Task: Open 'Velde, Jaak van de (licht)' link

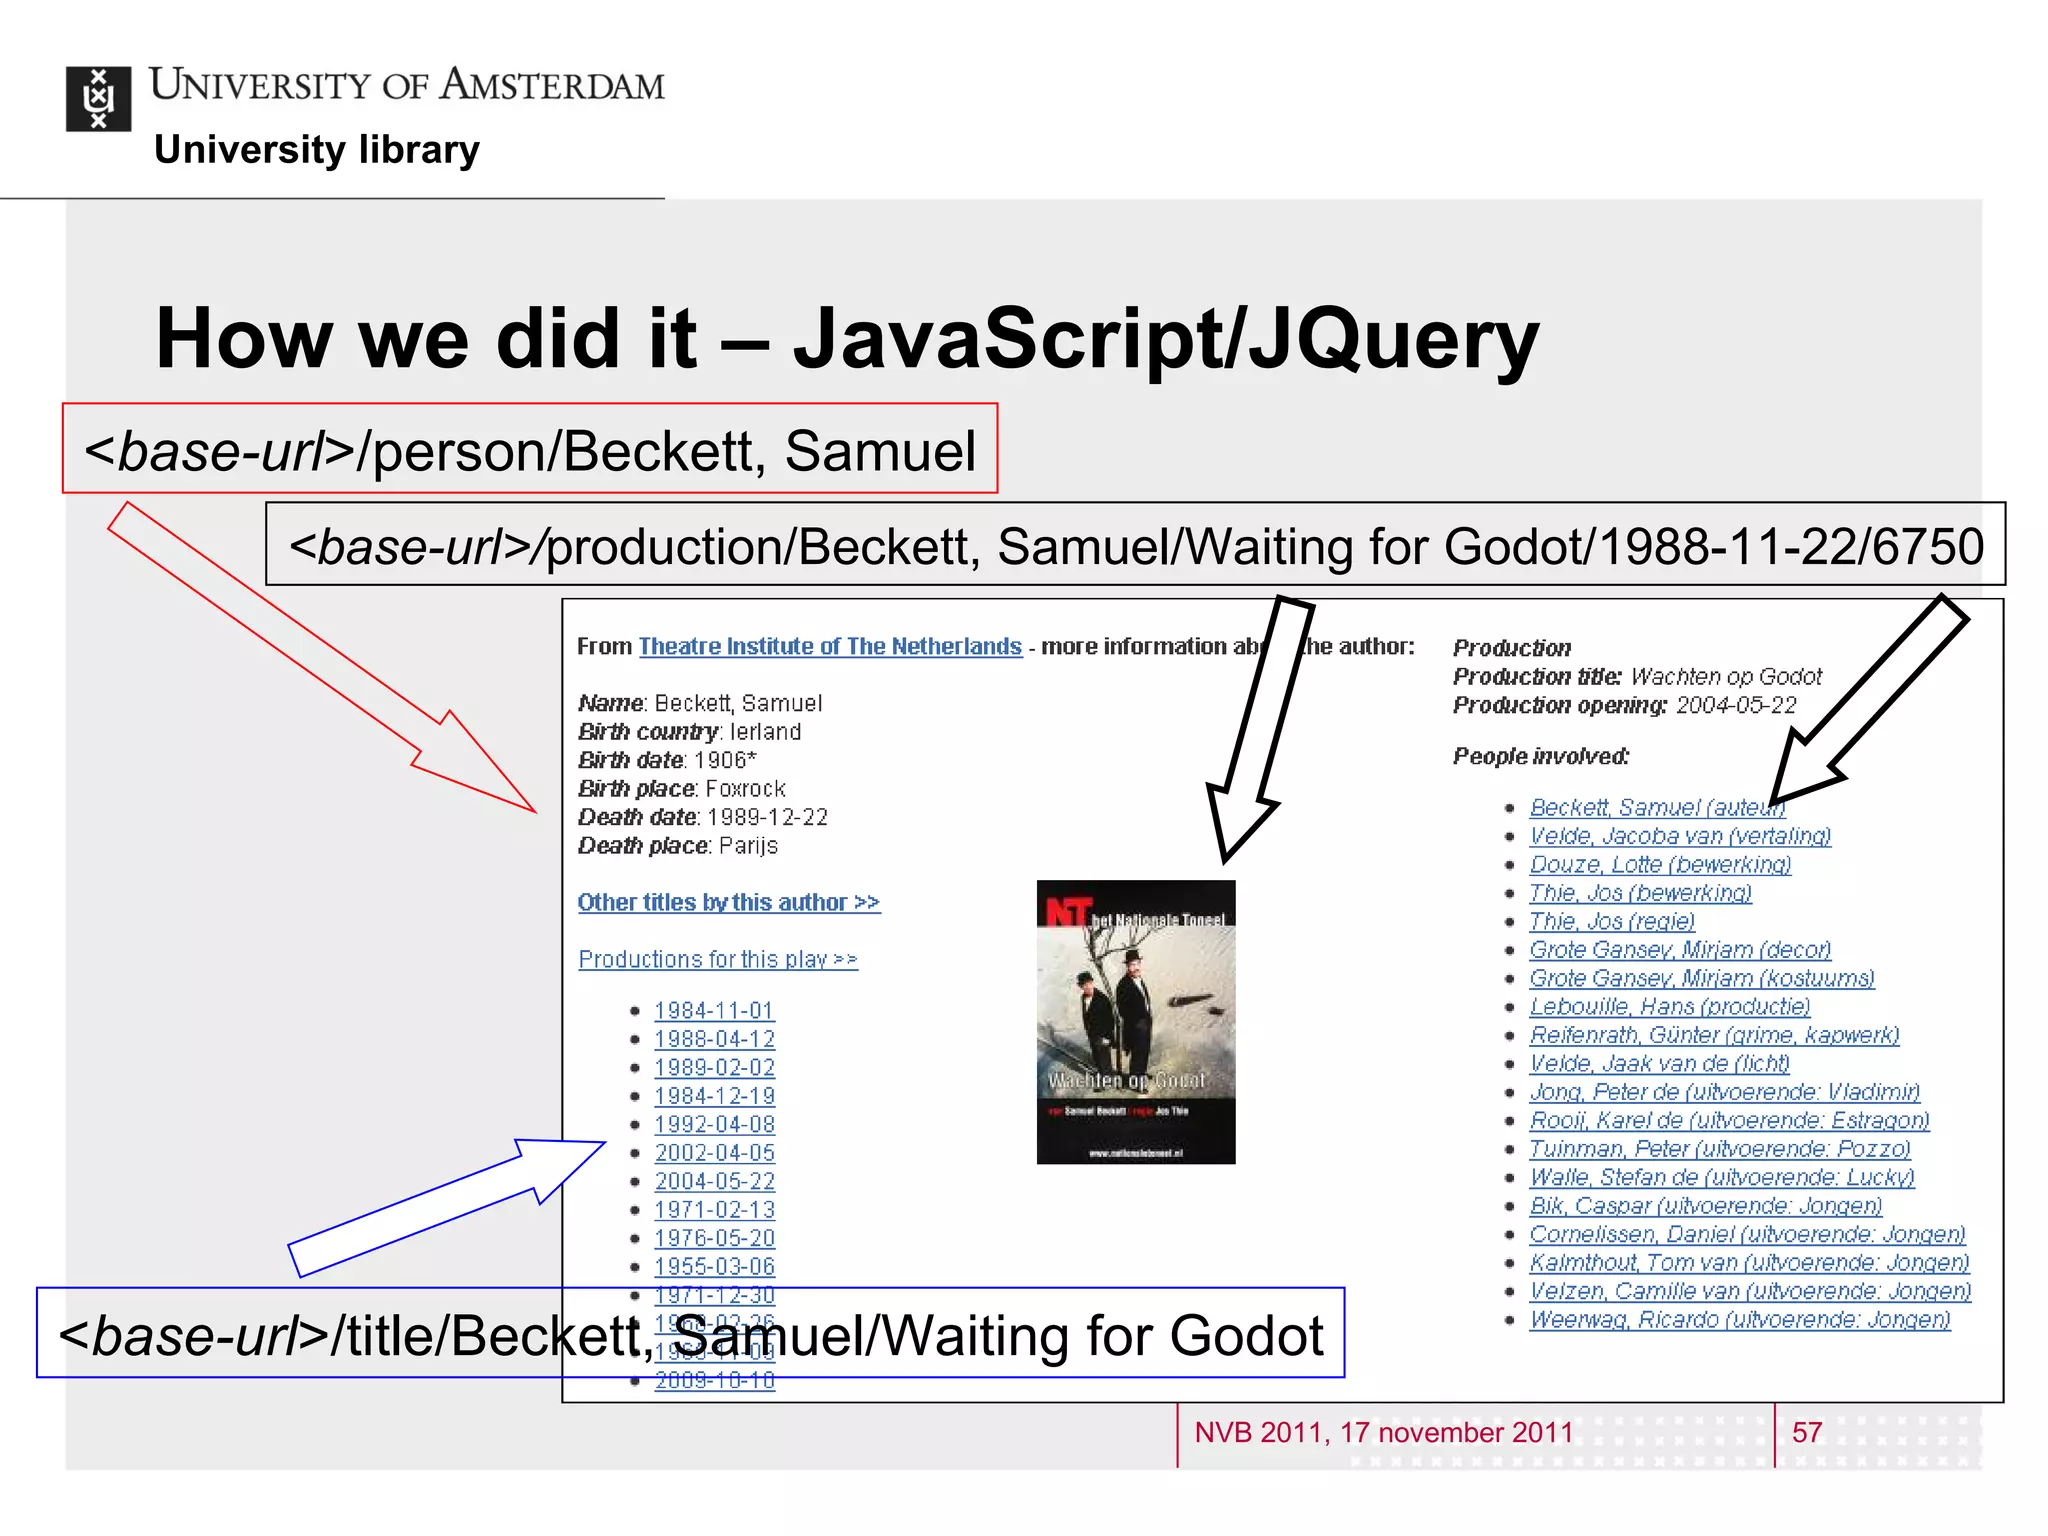Action: click(1659, 1064)
